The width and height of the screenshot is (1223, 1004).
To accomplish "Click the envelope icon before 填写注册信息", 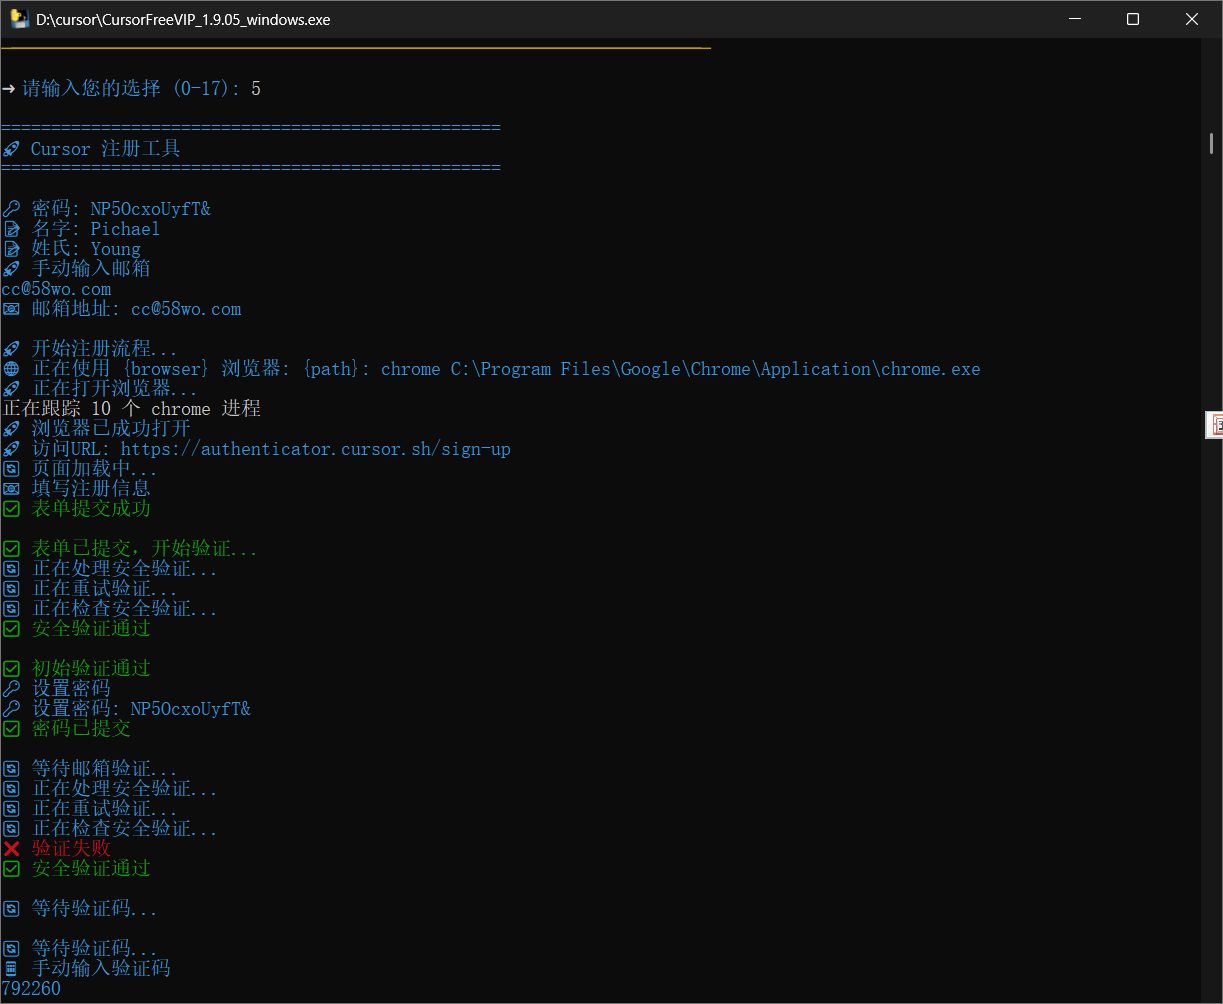I will [x=11, y=489].
